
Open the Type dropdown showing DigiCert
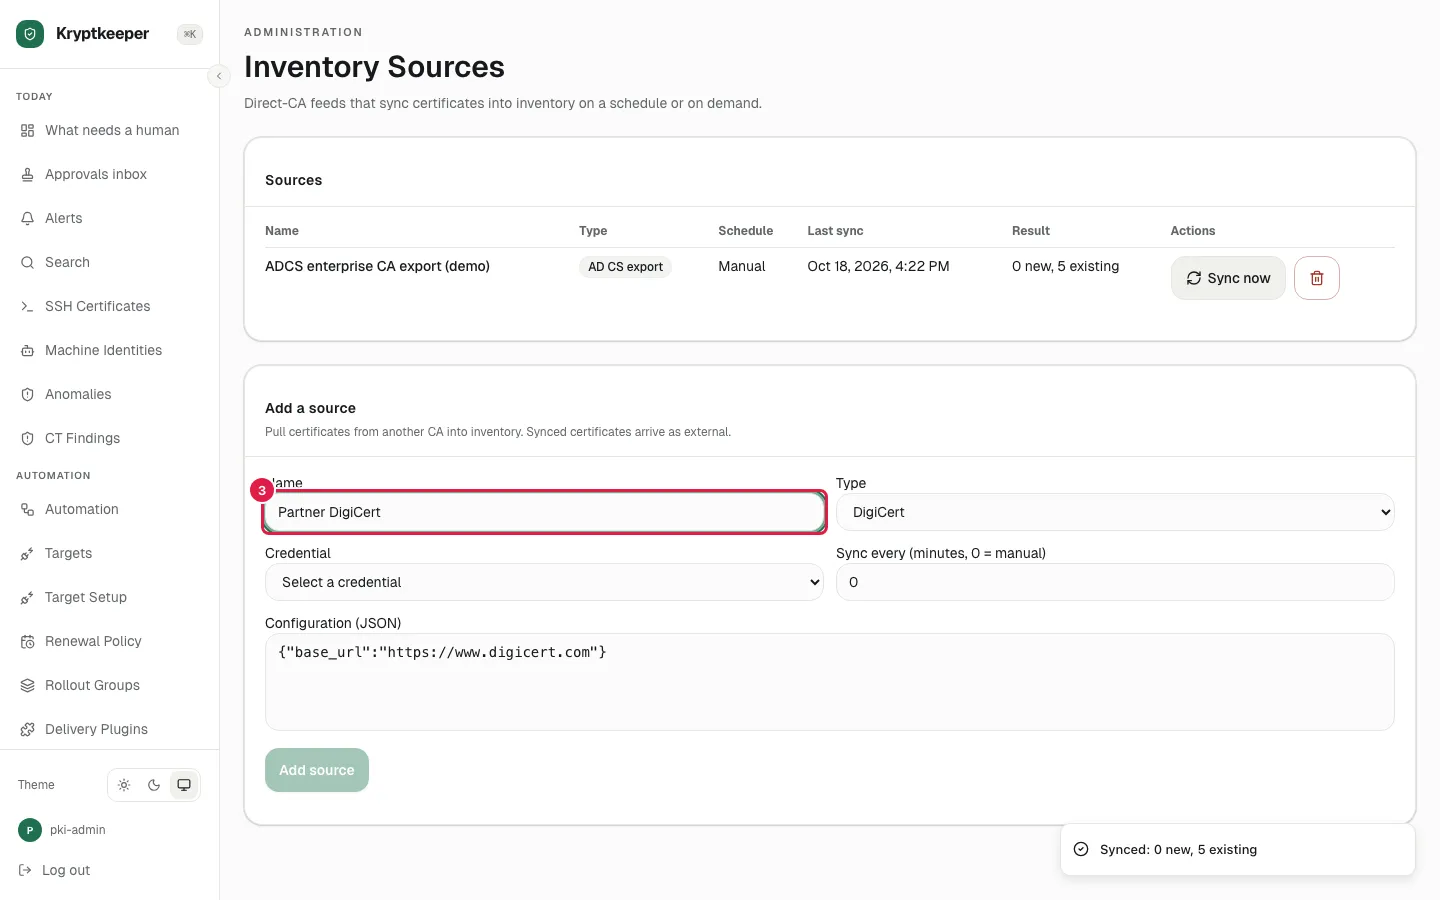1115,512
